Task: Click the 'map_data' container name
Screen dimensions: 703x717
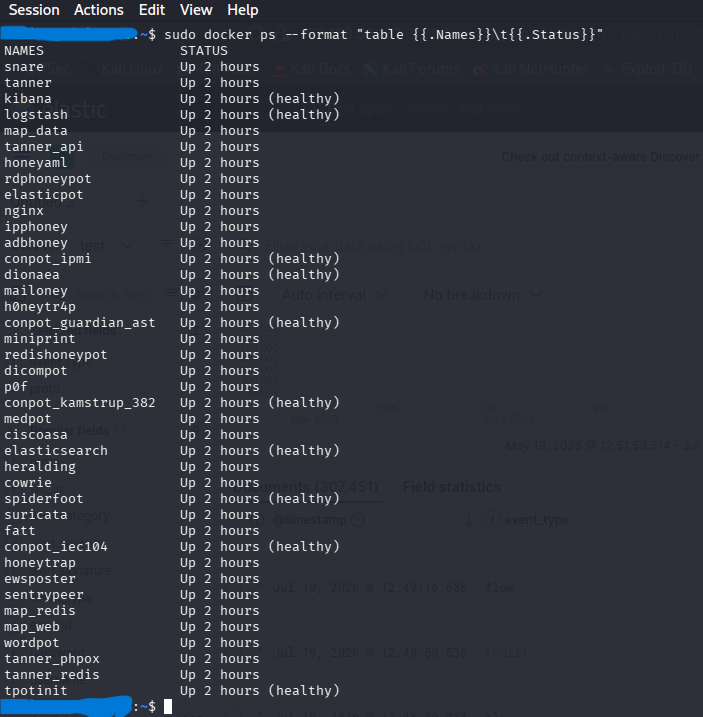Action: coord(36,131)
